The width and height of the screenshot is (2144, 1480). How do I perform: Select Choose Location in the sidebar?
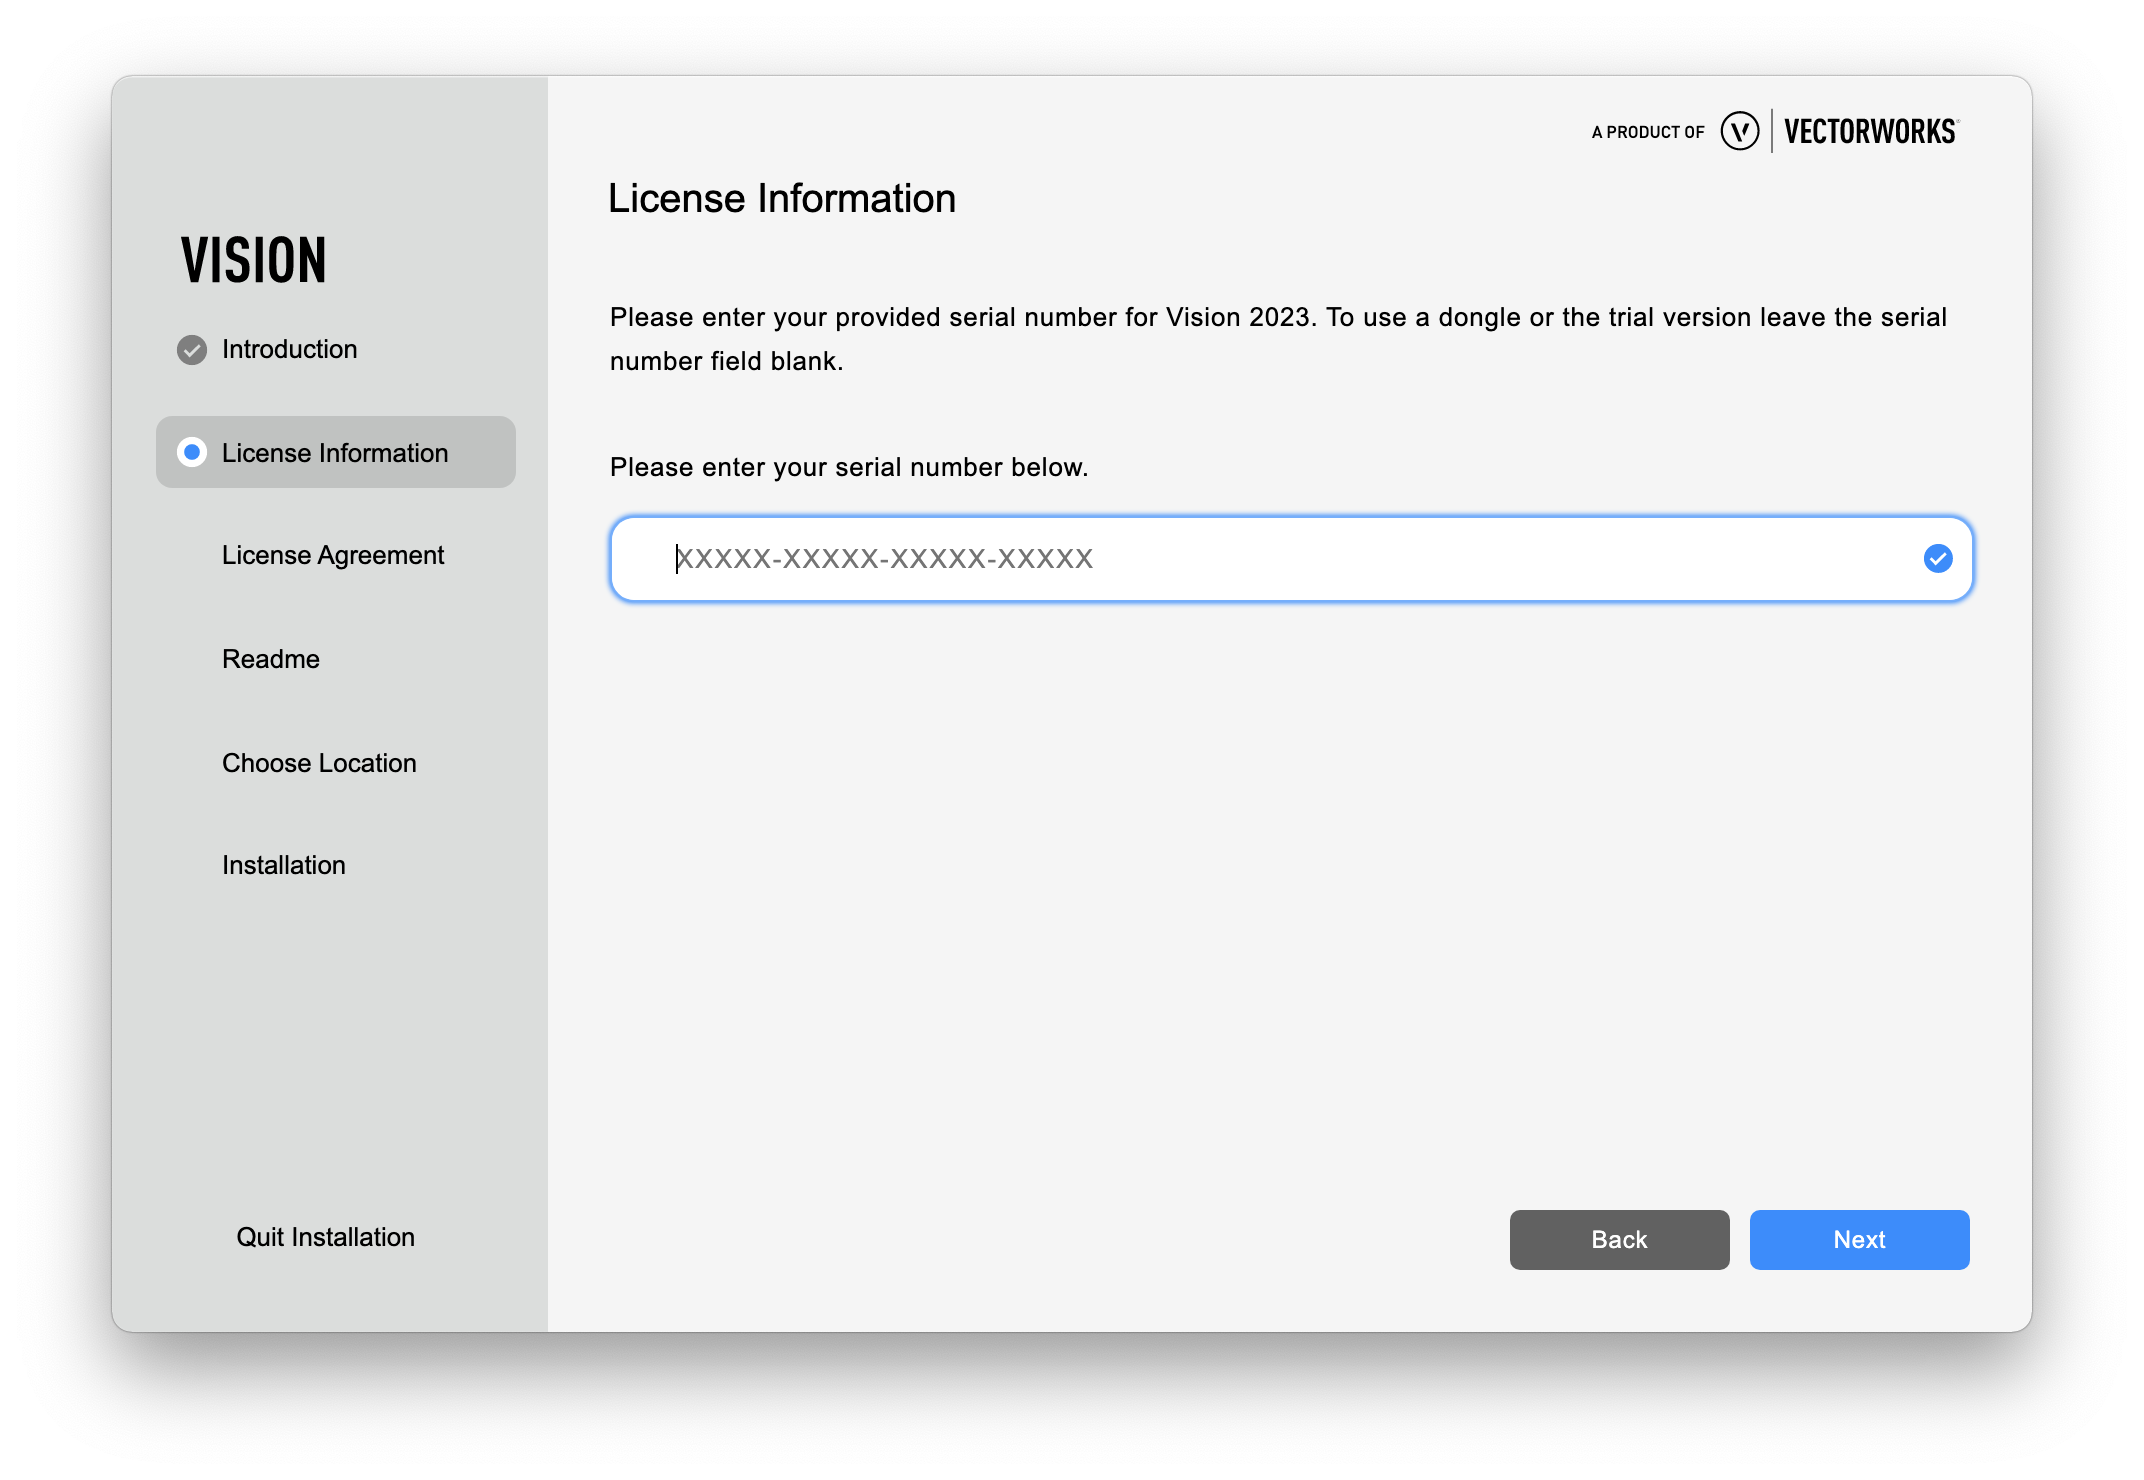[x=319, y=763]
